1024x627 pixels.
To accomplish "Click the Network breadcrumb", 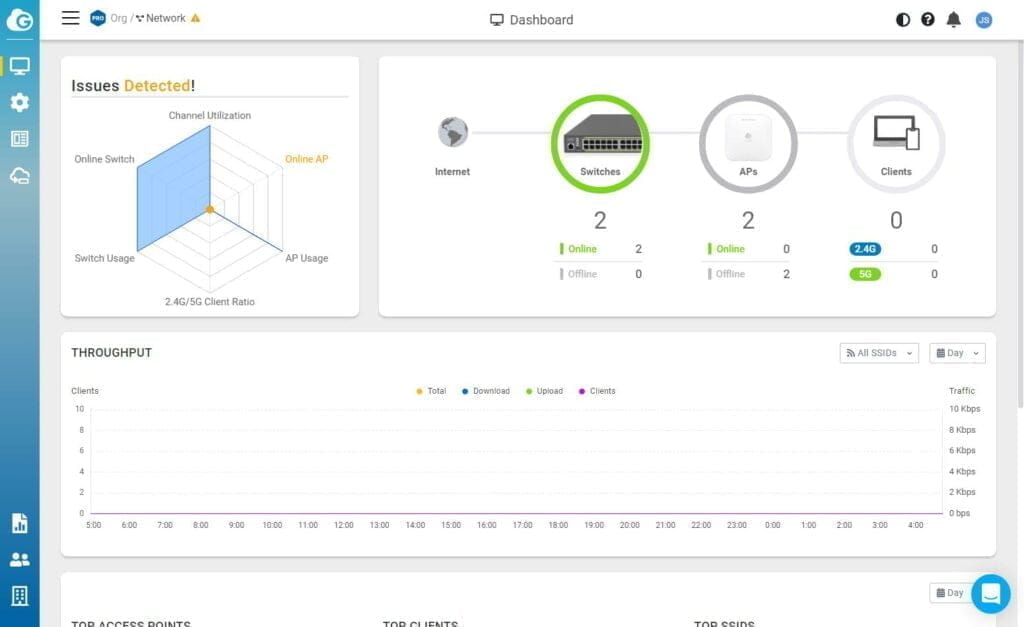I will pyautogui.click(x=165, y=18).
